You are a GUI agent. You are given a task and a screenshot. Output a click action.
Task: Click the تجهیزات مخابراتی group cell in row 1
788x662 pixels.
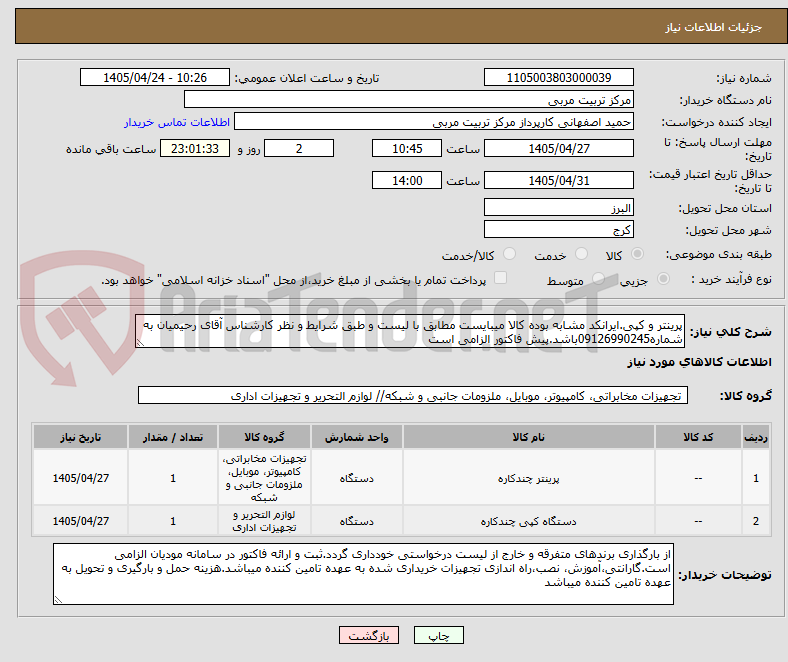click(264, 478)
